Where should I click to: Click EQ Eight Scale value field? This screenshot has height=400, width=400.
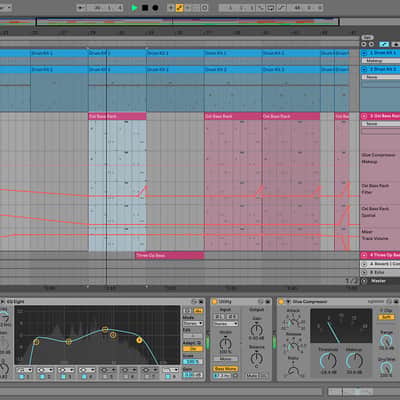(193, 362)
